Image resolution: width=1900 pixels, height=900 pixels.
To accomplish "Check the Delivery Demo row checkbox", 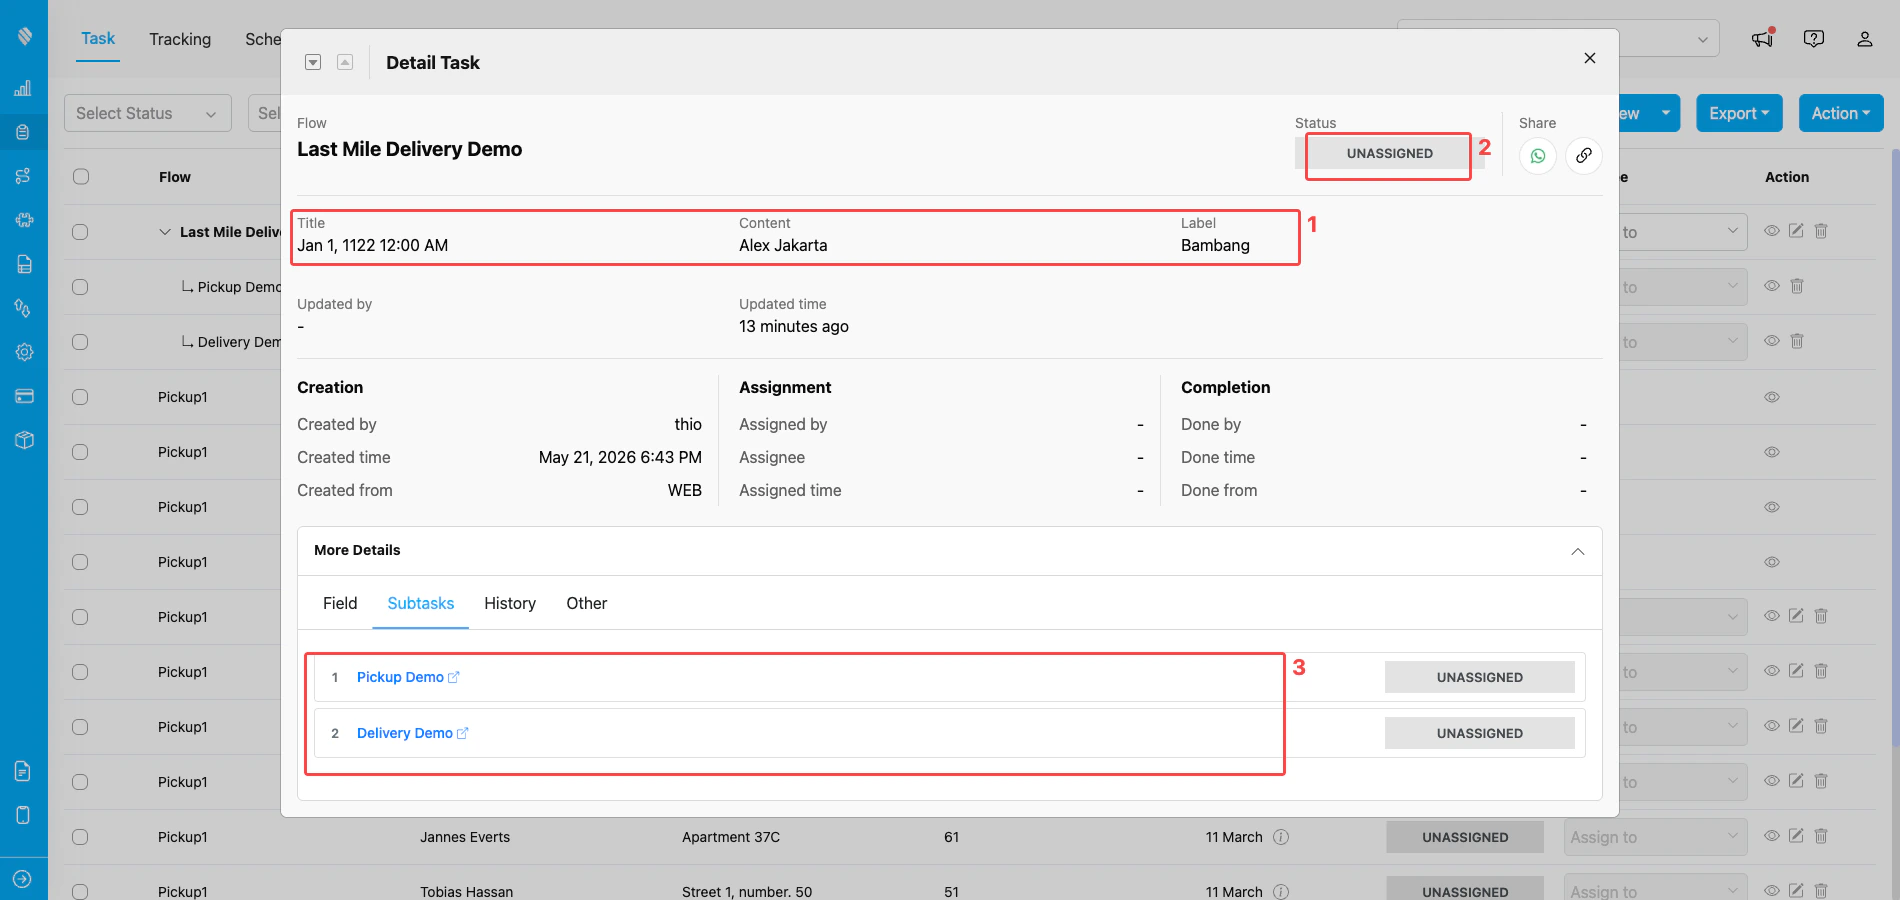I will 80,342.
